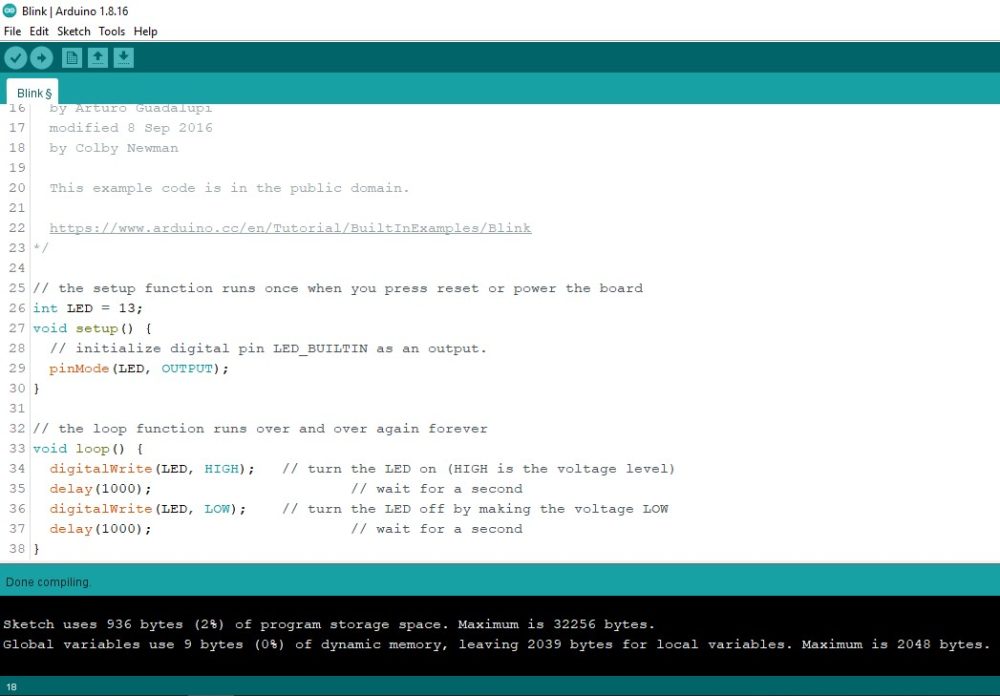The height and width of the screenshot is (696, 1000).
Task: Save the sketch using the down-arrow icon
Action: (123, 58)
